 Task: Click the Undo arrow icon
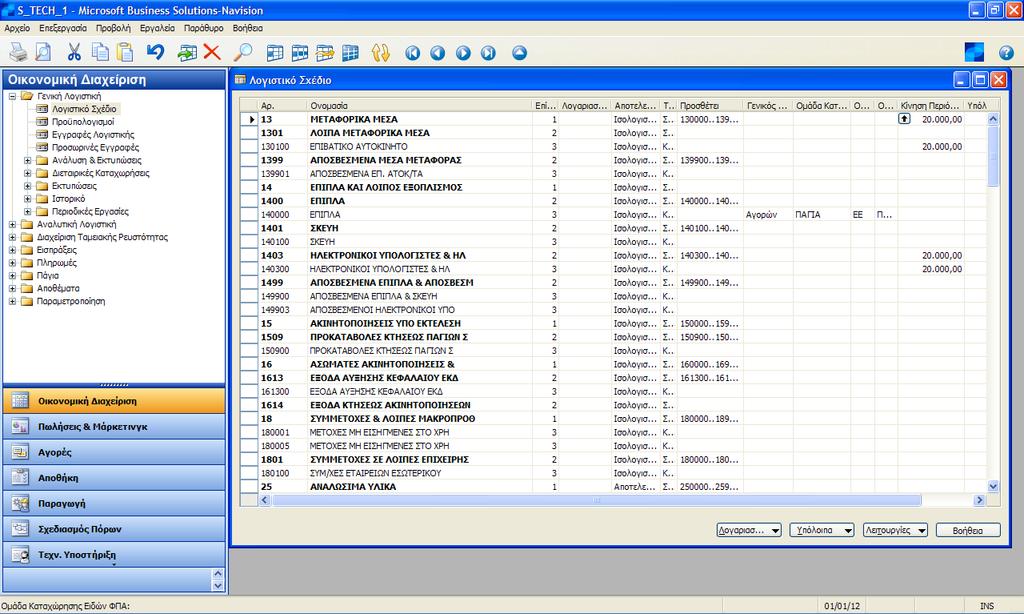click(155, 52)
